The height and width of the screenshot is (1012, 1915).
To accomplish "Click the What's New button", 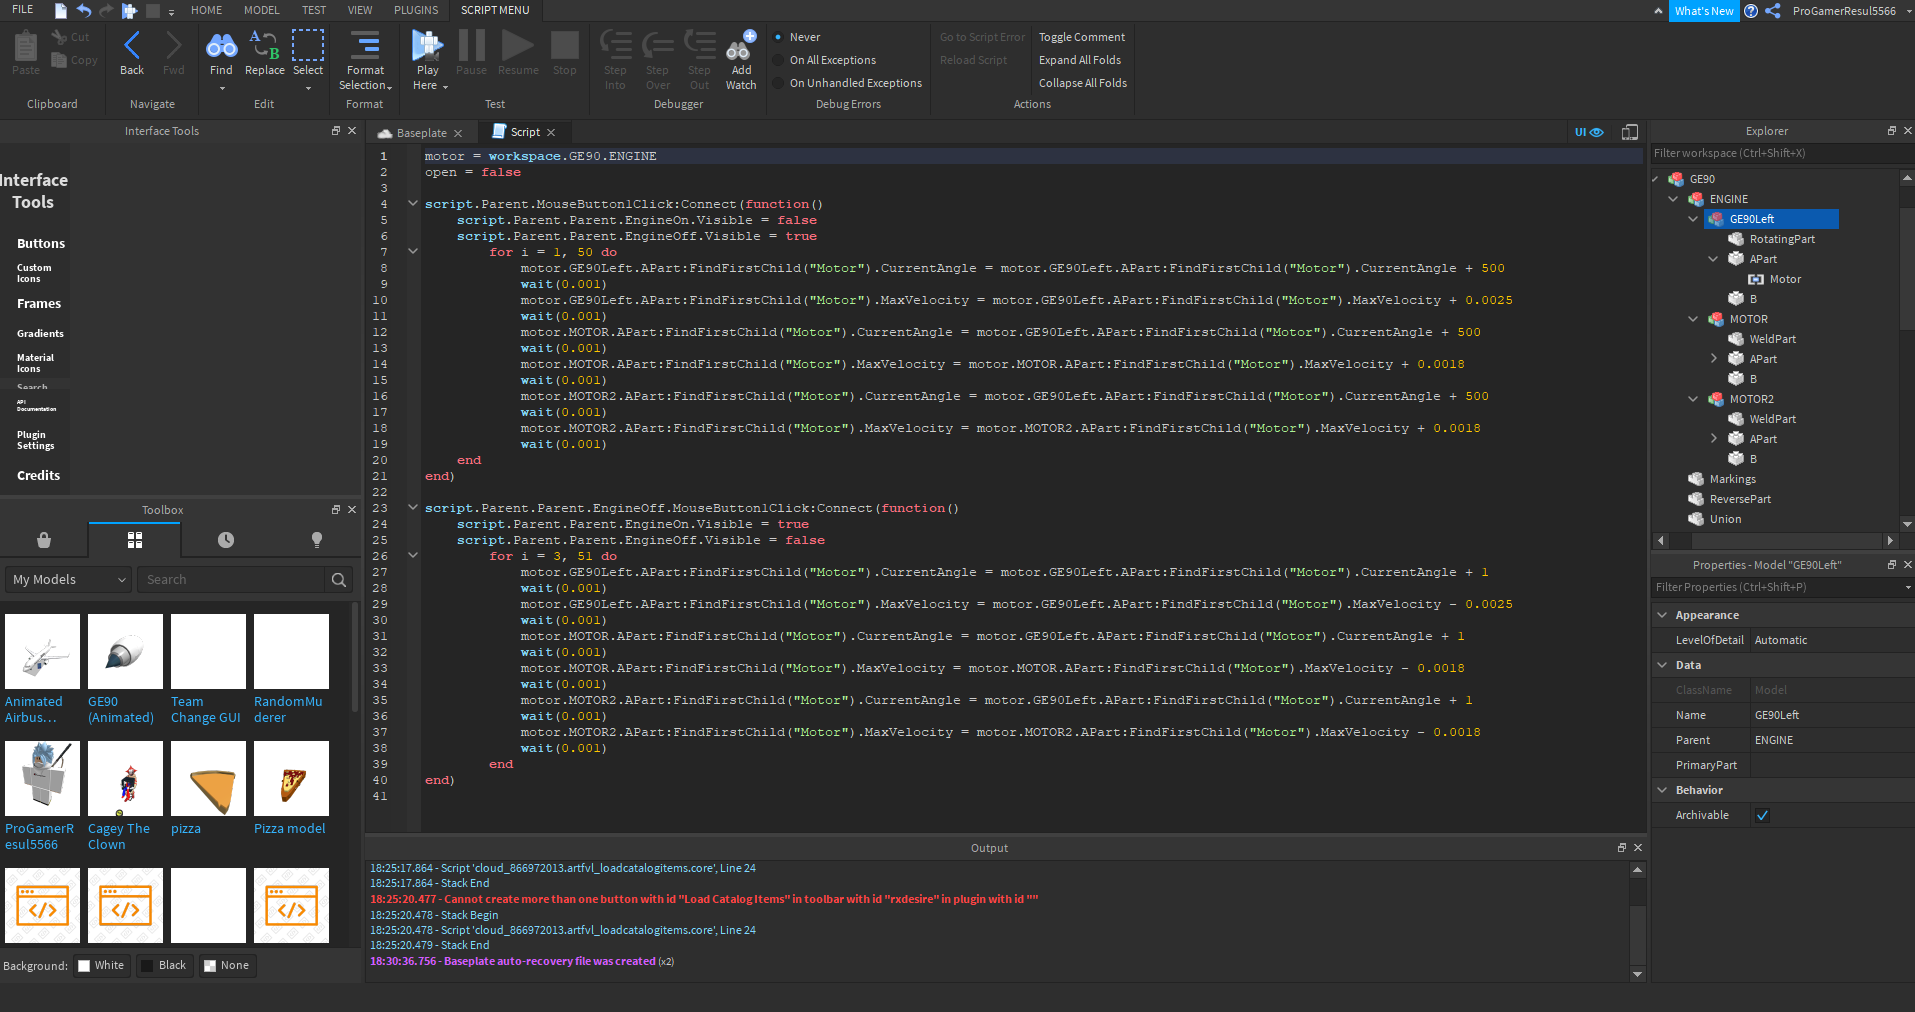I will pos(1703,11).
